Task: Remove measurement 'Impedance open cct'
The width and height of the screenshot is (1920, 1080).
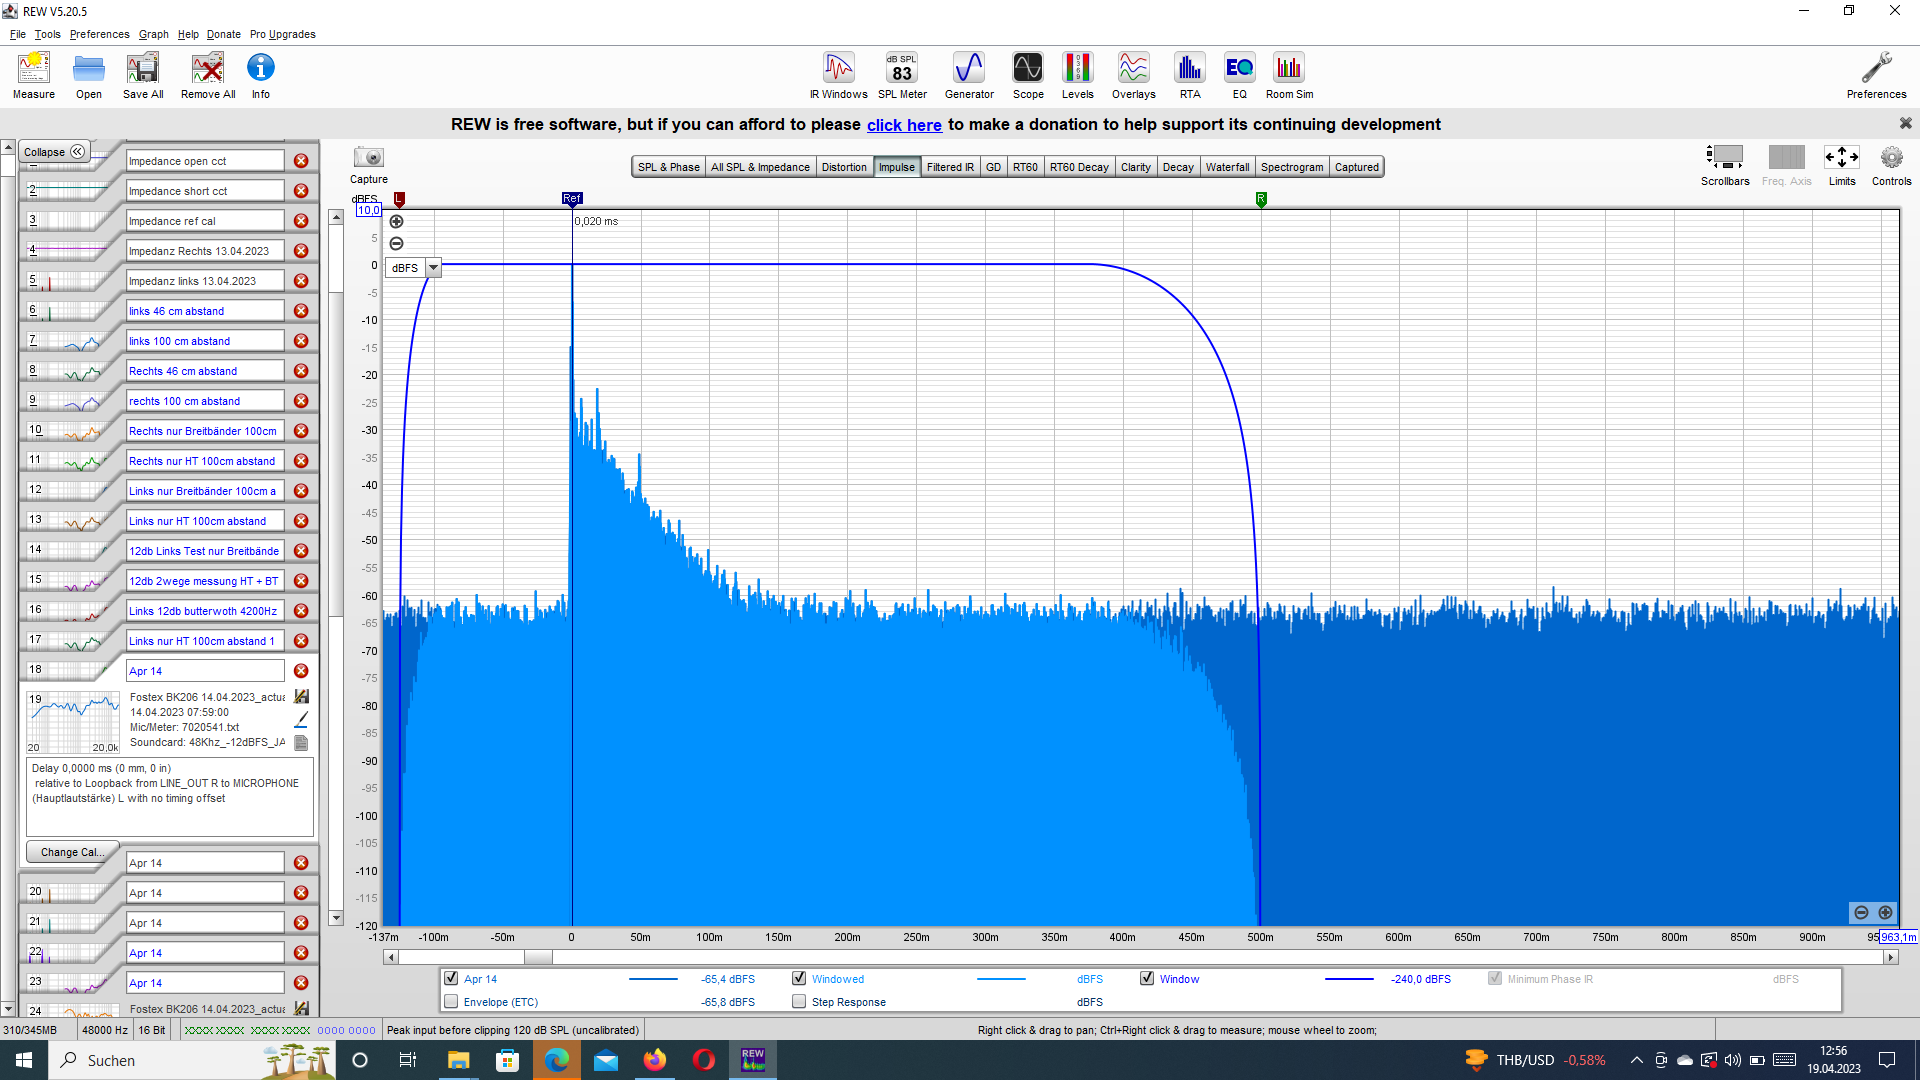Action: point(301,161)
